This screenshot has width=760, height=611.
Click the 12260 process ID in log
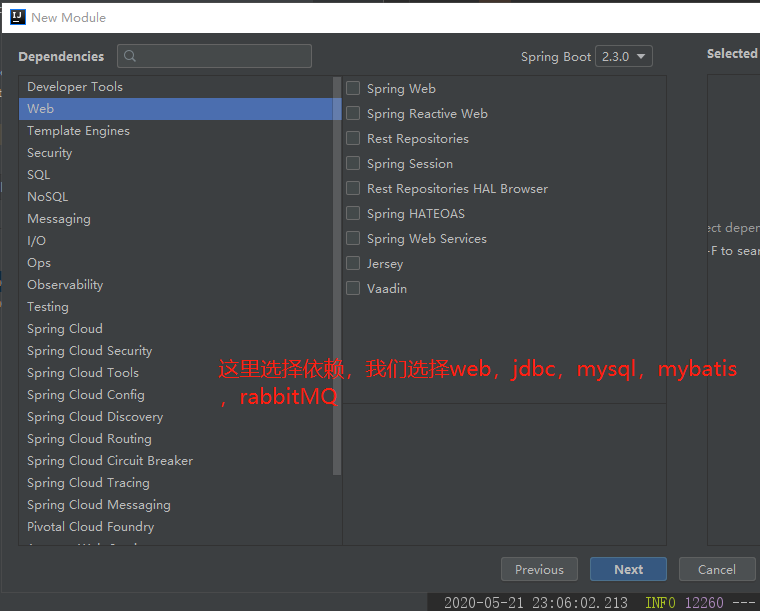tap(704, 602)
